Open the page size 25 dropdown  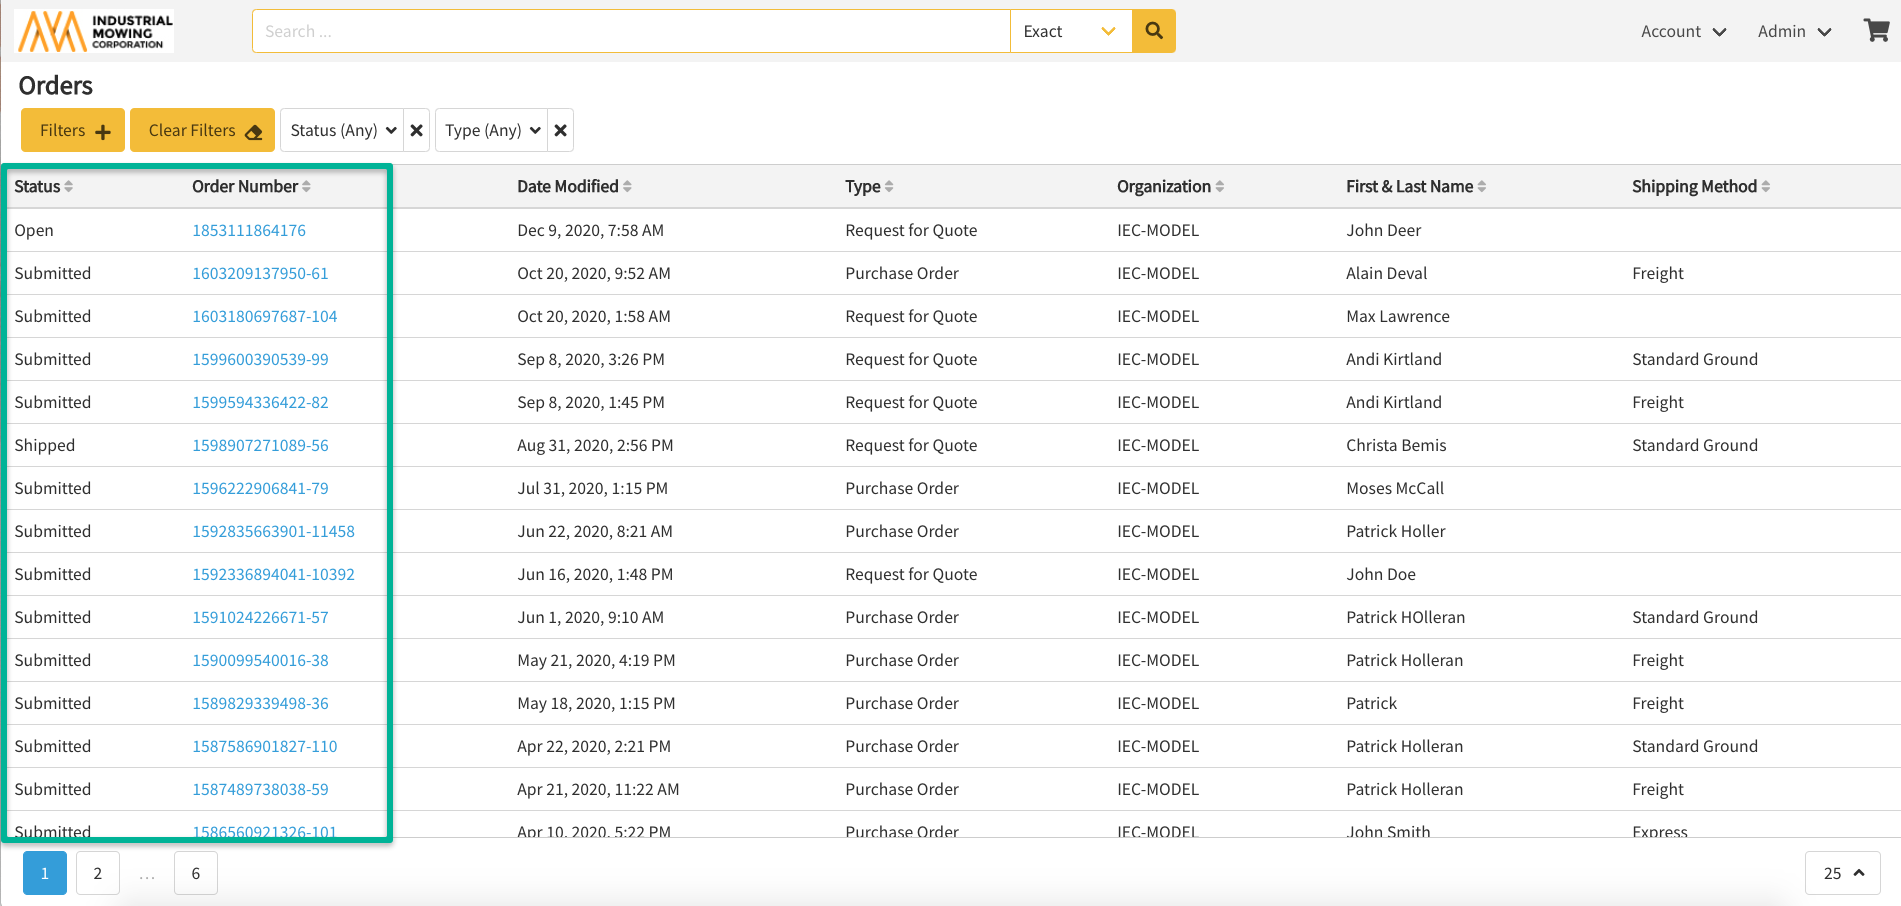[x=1842, y=873]
